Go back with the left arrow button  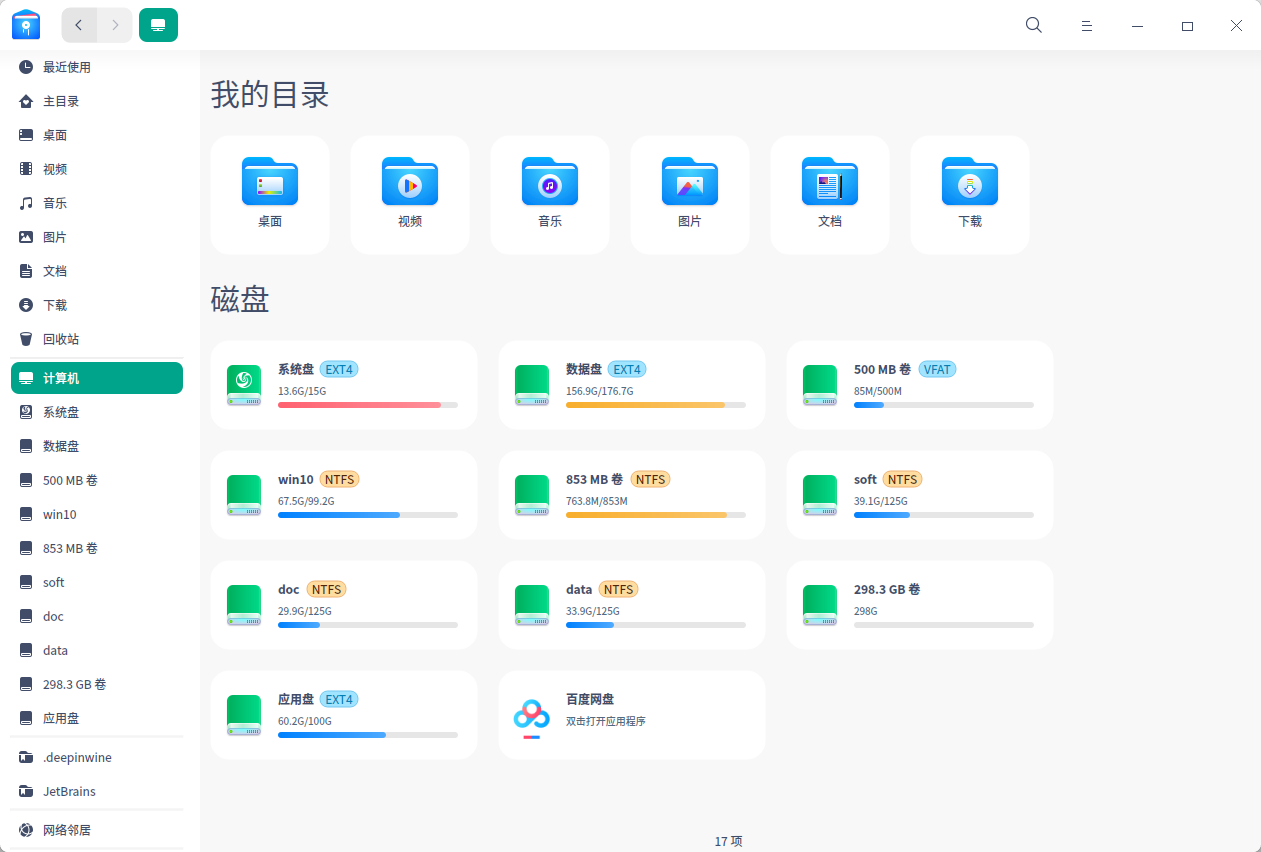[79, 25]
